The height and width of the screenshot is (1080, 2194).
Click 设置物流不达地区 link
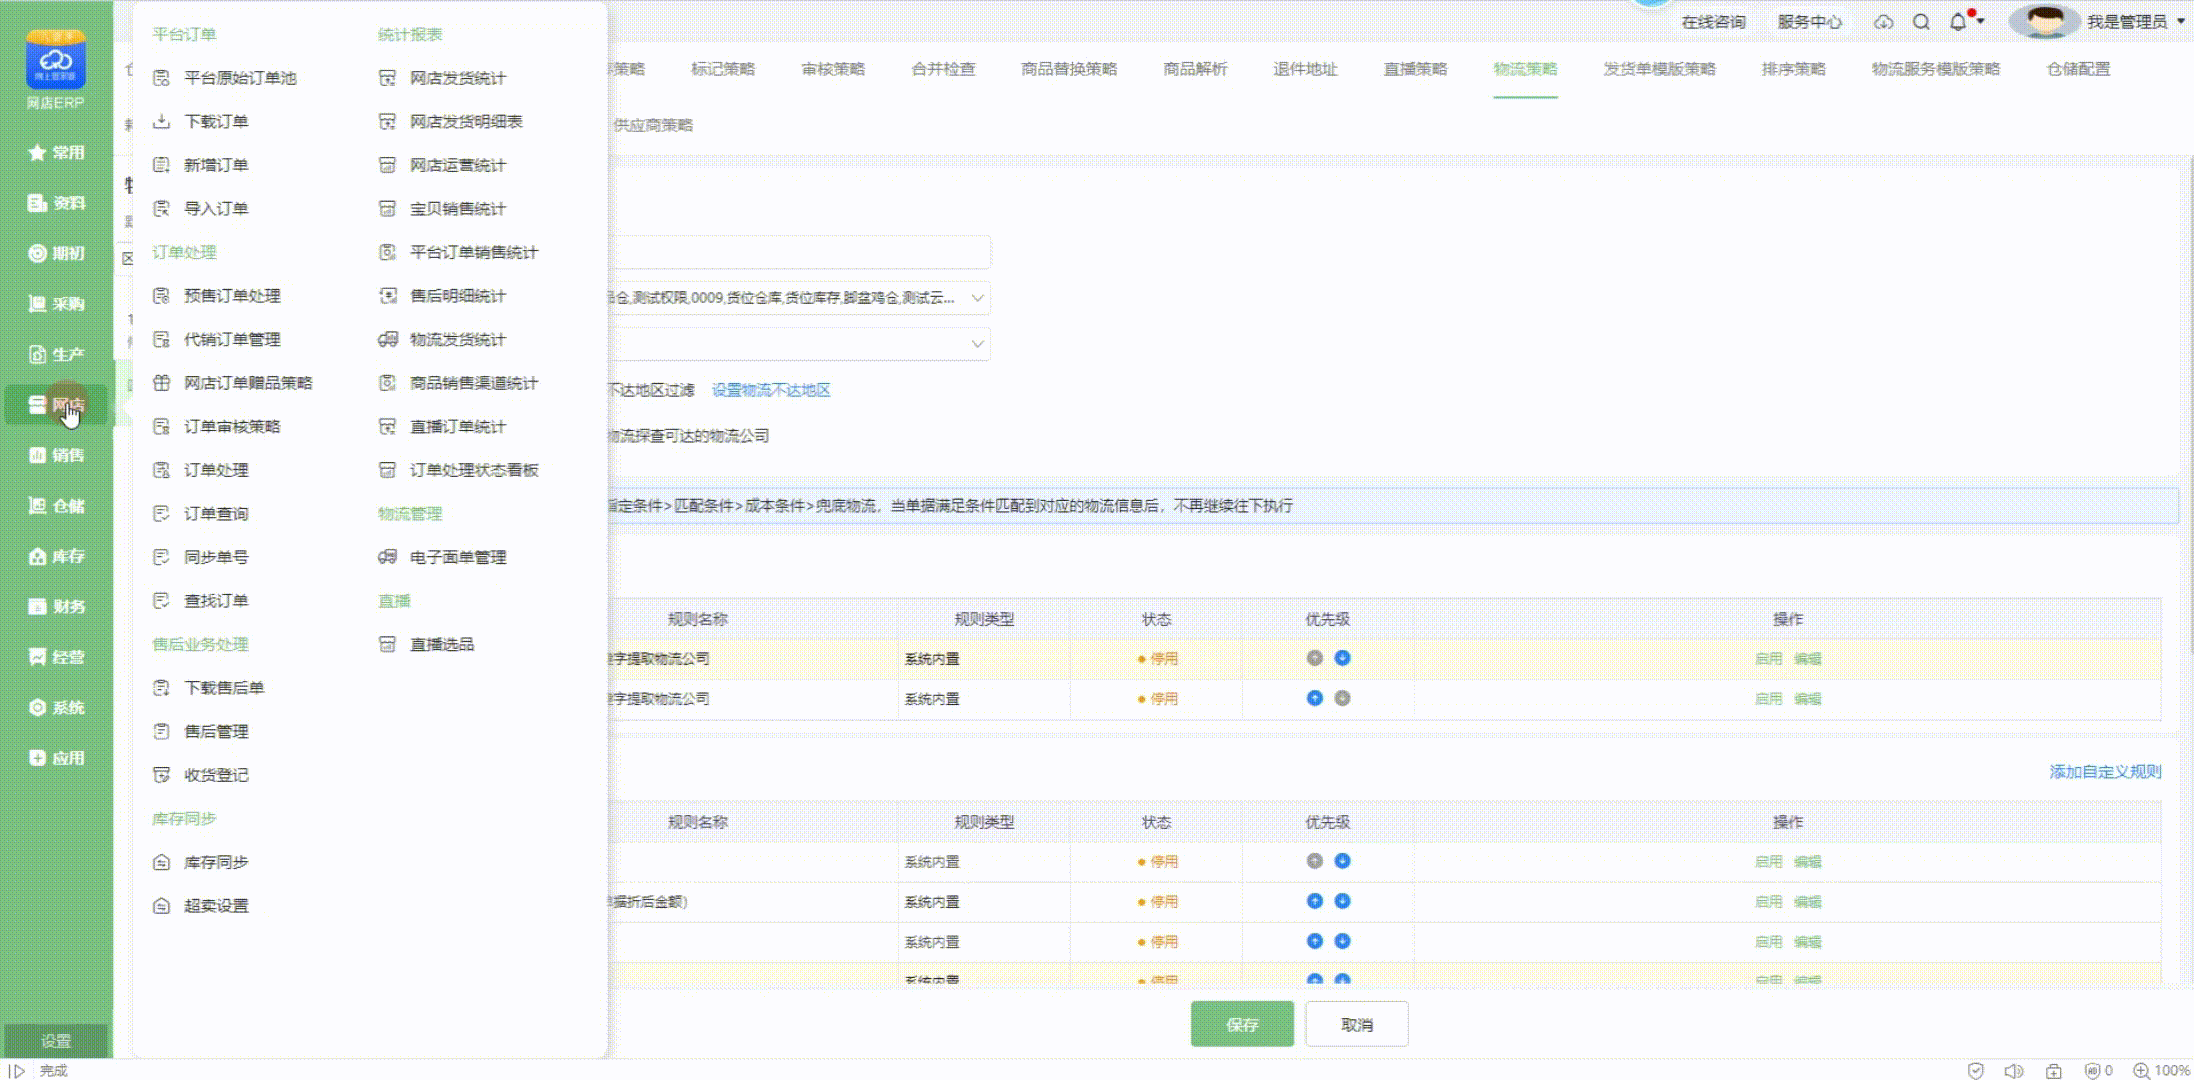[771, 390]
